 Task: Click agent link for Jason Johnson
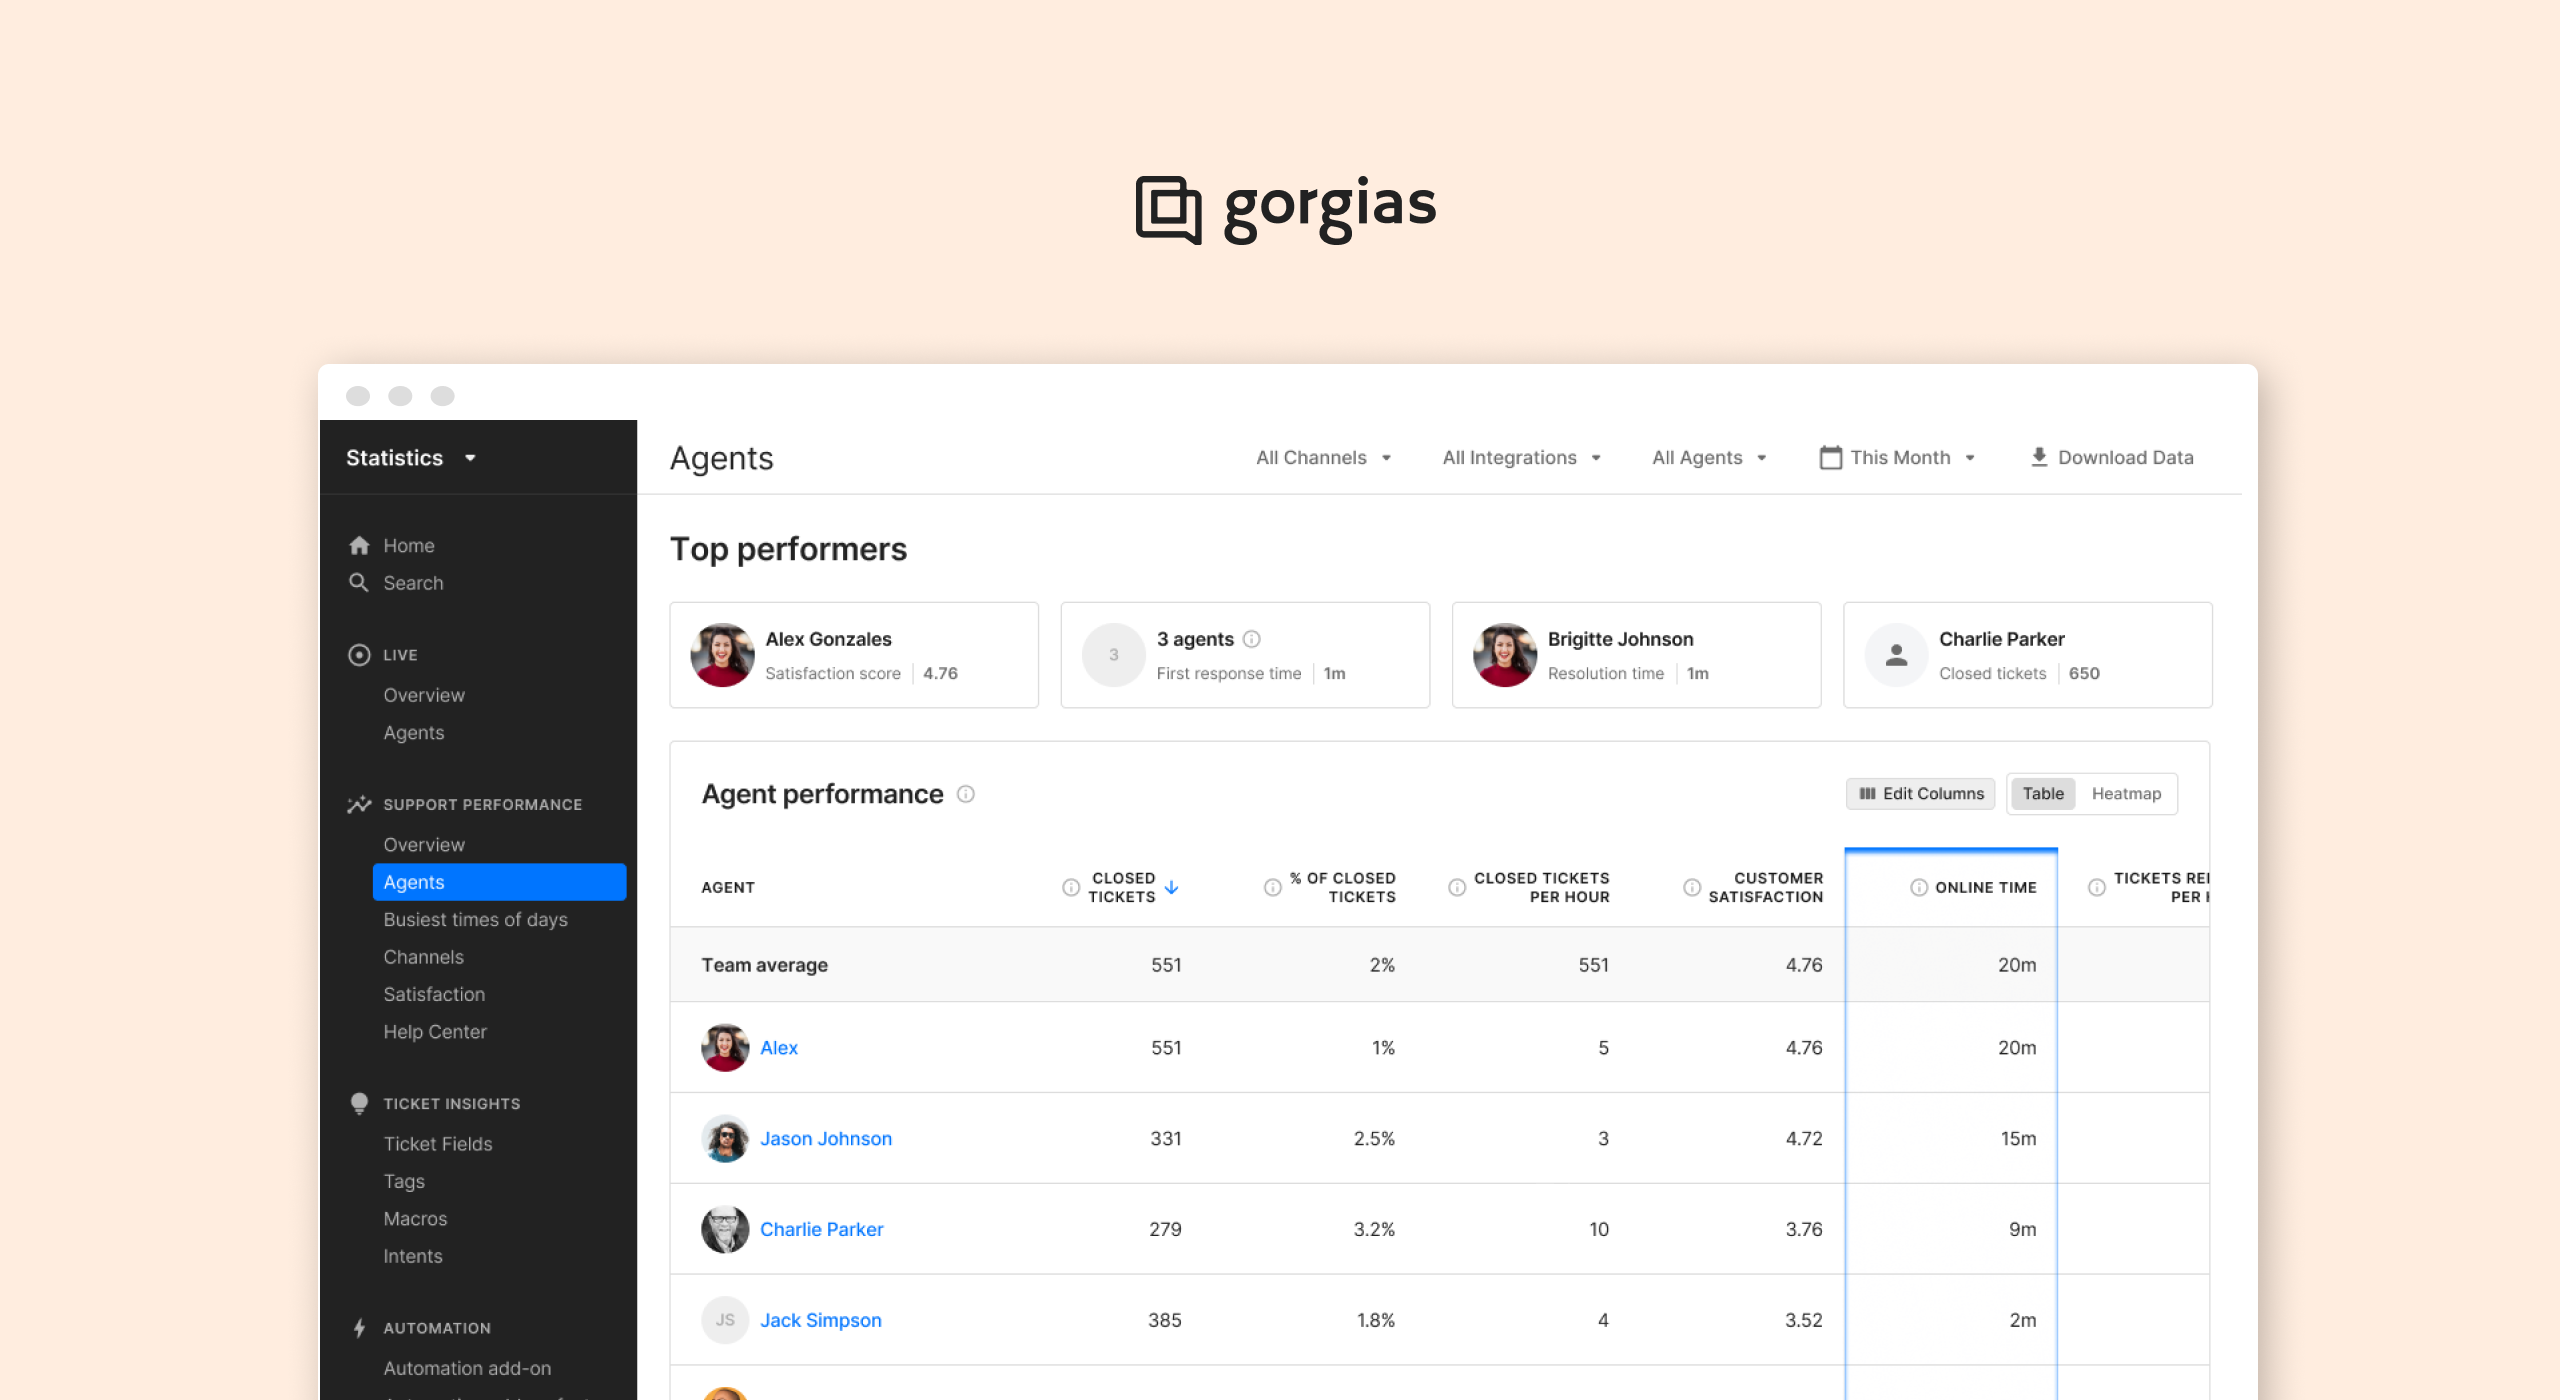[826, 1138]
